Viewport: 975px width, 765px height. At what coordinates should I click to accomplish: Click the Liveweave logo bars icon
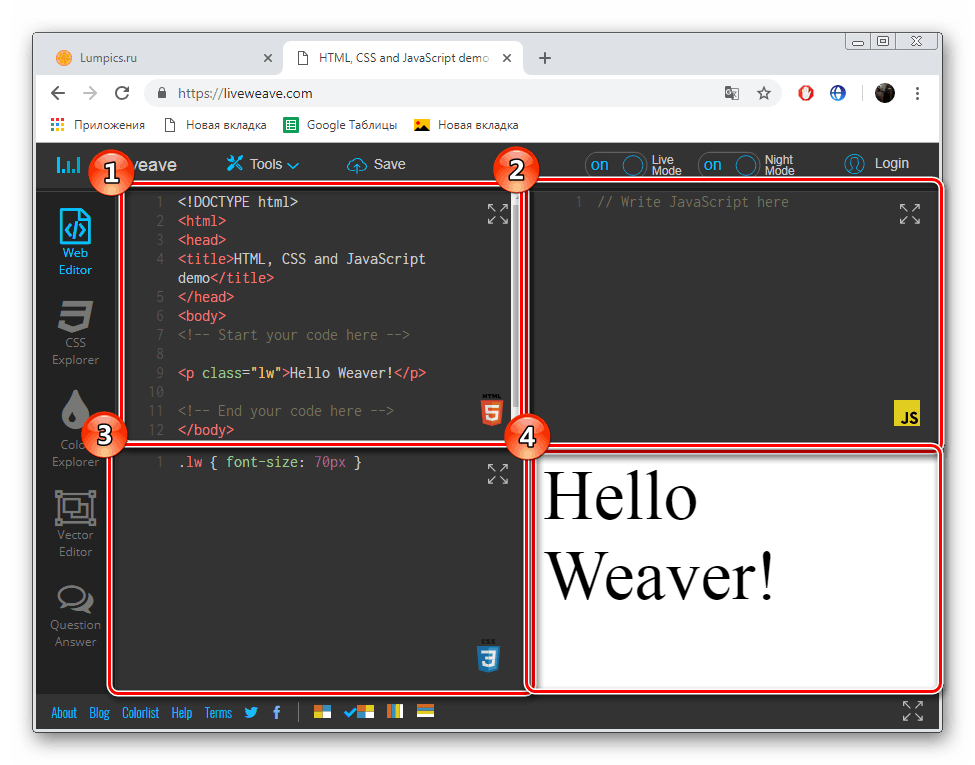[x=68, y=165]
